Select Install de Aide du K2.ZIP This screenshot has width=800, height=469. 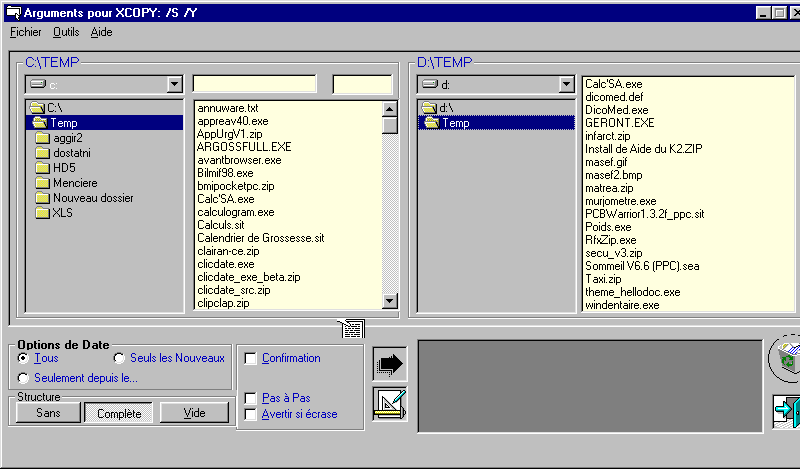(x=643, y=149)
